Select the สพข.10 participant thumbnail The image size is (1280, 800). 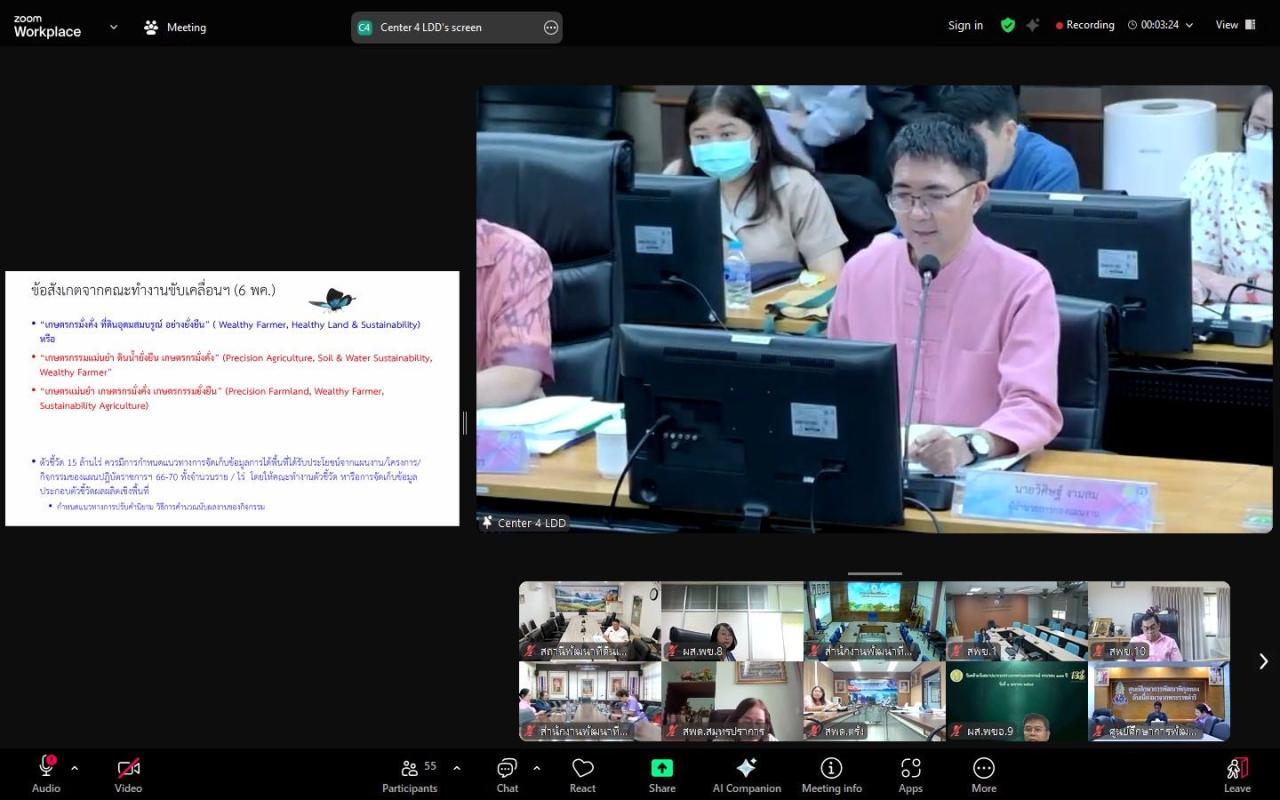click(1158, 620)
